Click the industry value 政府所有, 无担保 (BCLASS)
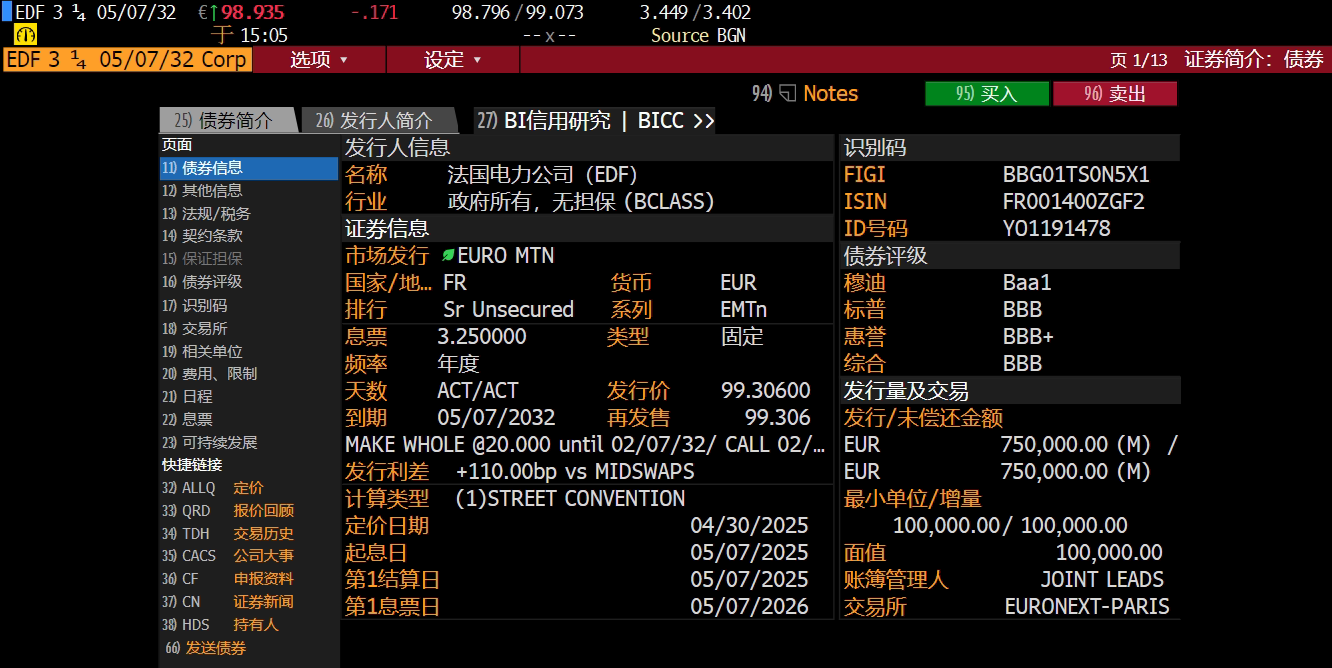1332x668 pixels. click(x=581, y=202)
